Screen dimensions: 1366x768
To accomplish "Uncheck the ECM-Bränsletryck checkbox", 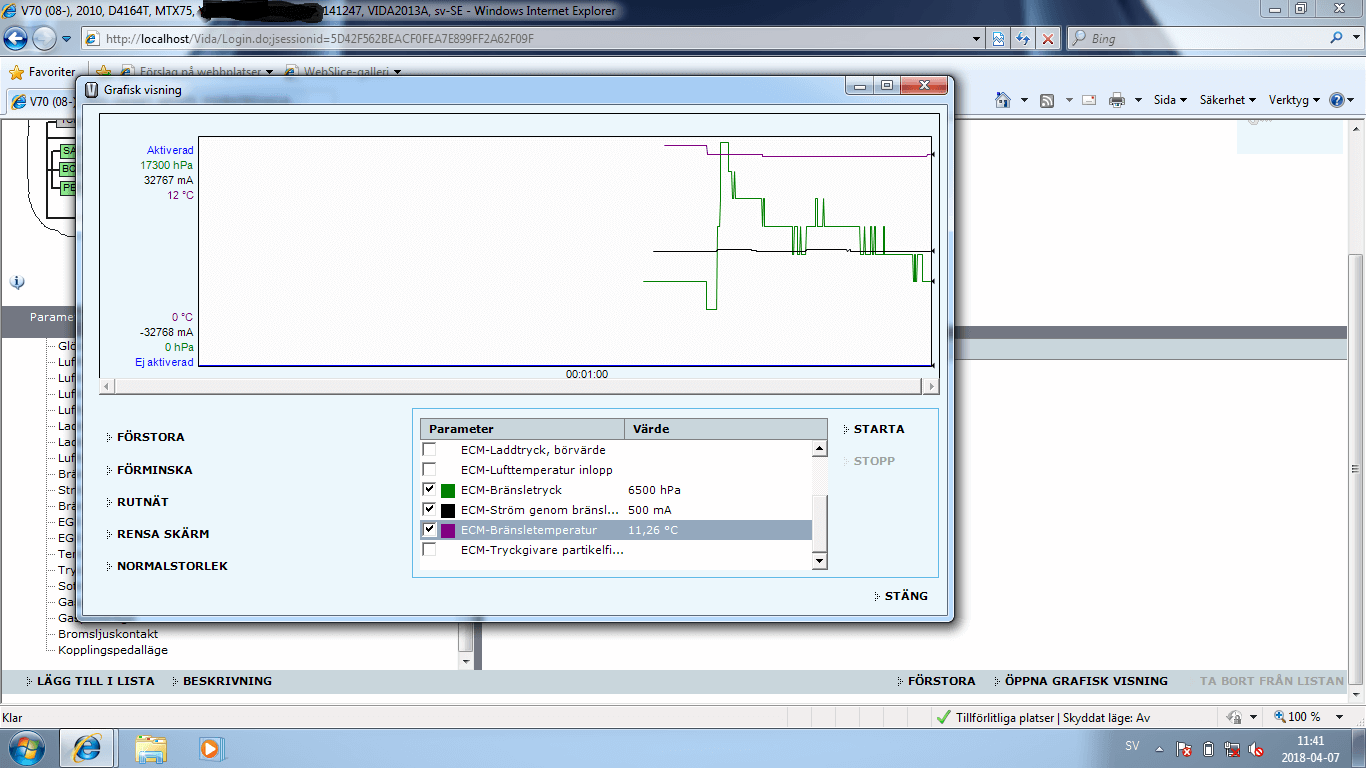I will [x=429, y=490].
